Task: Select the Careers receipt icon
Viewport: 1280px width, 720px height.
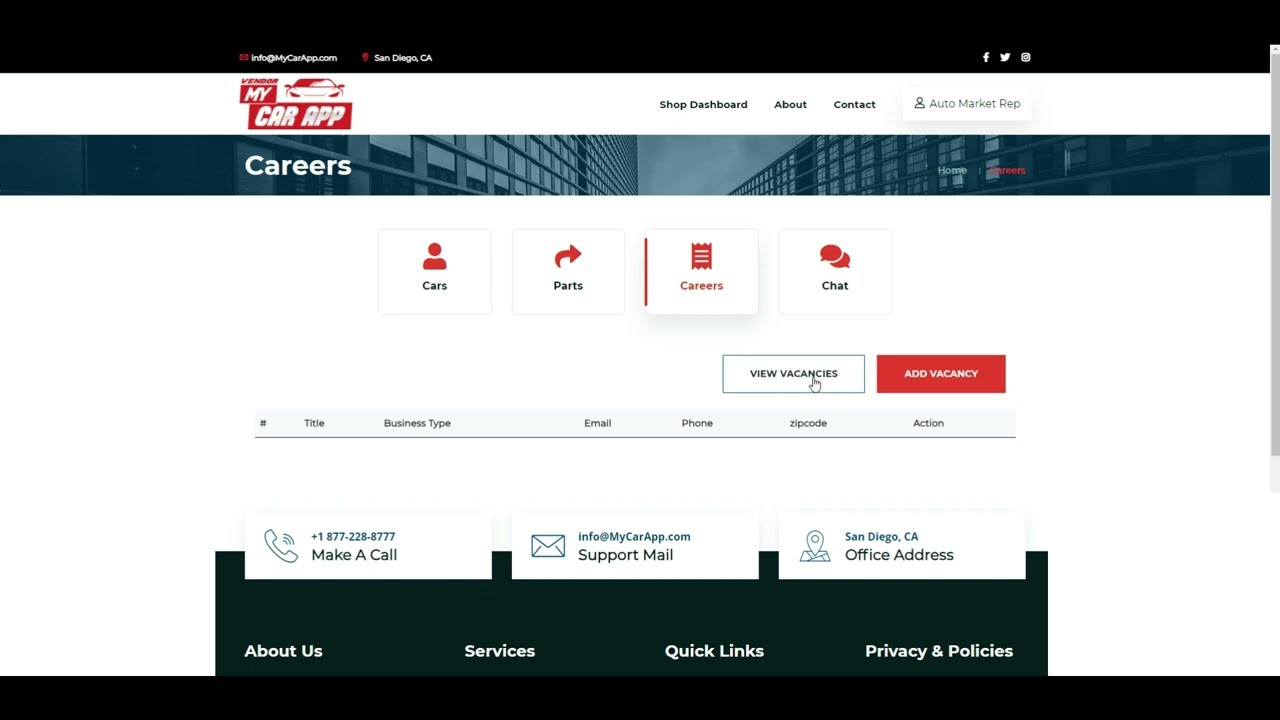Action: point(701,256)
